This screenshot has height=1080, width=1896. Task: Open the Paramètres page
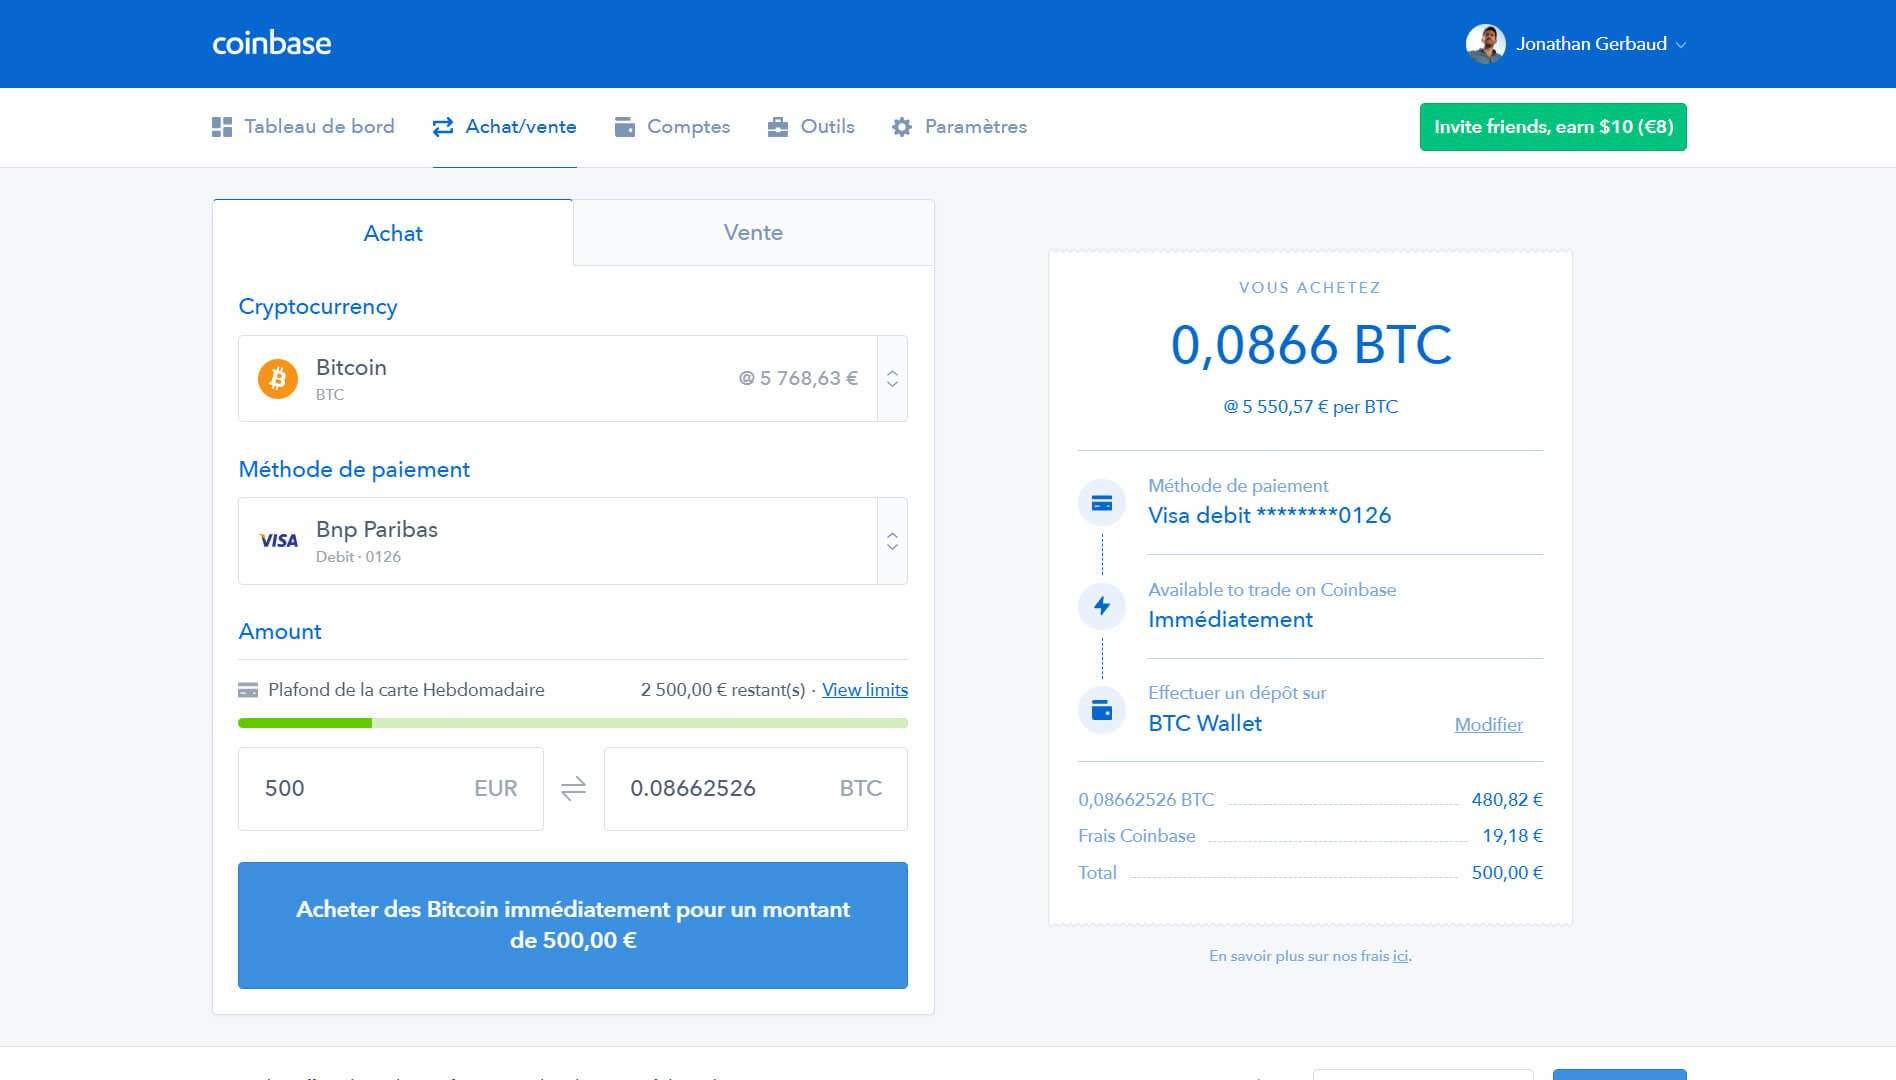959,127
